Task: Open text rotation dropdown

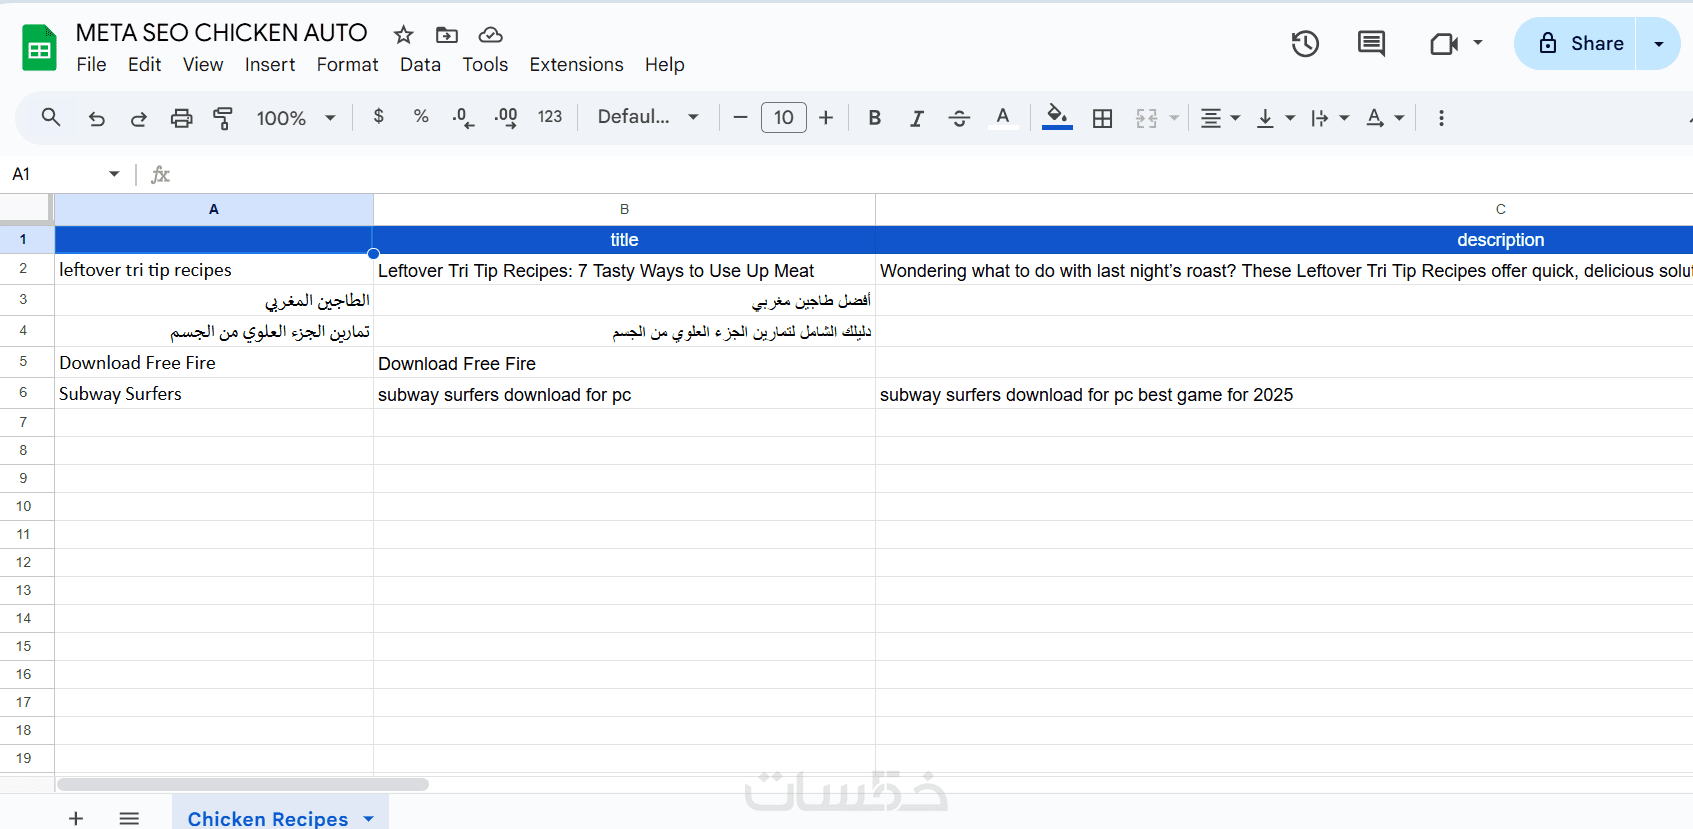Action: tap(1385, 118)
